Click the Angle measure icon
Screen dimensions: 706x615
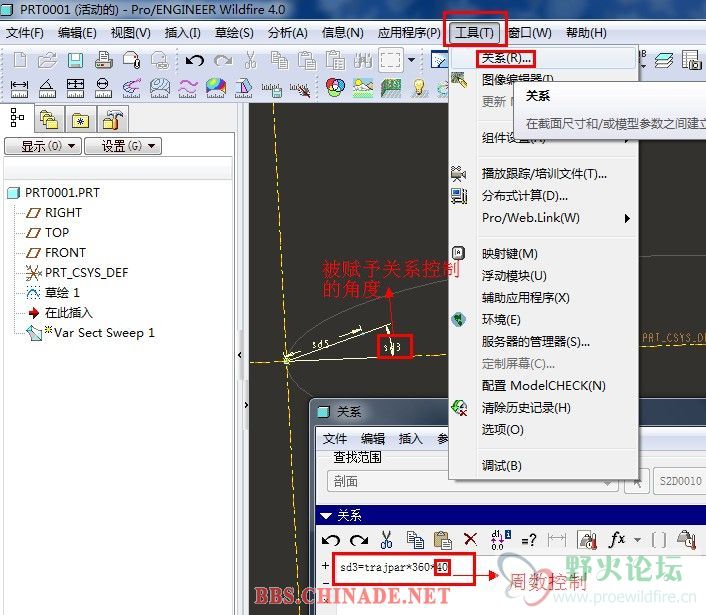coord(47,88)
